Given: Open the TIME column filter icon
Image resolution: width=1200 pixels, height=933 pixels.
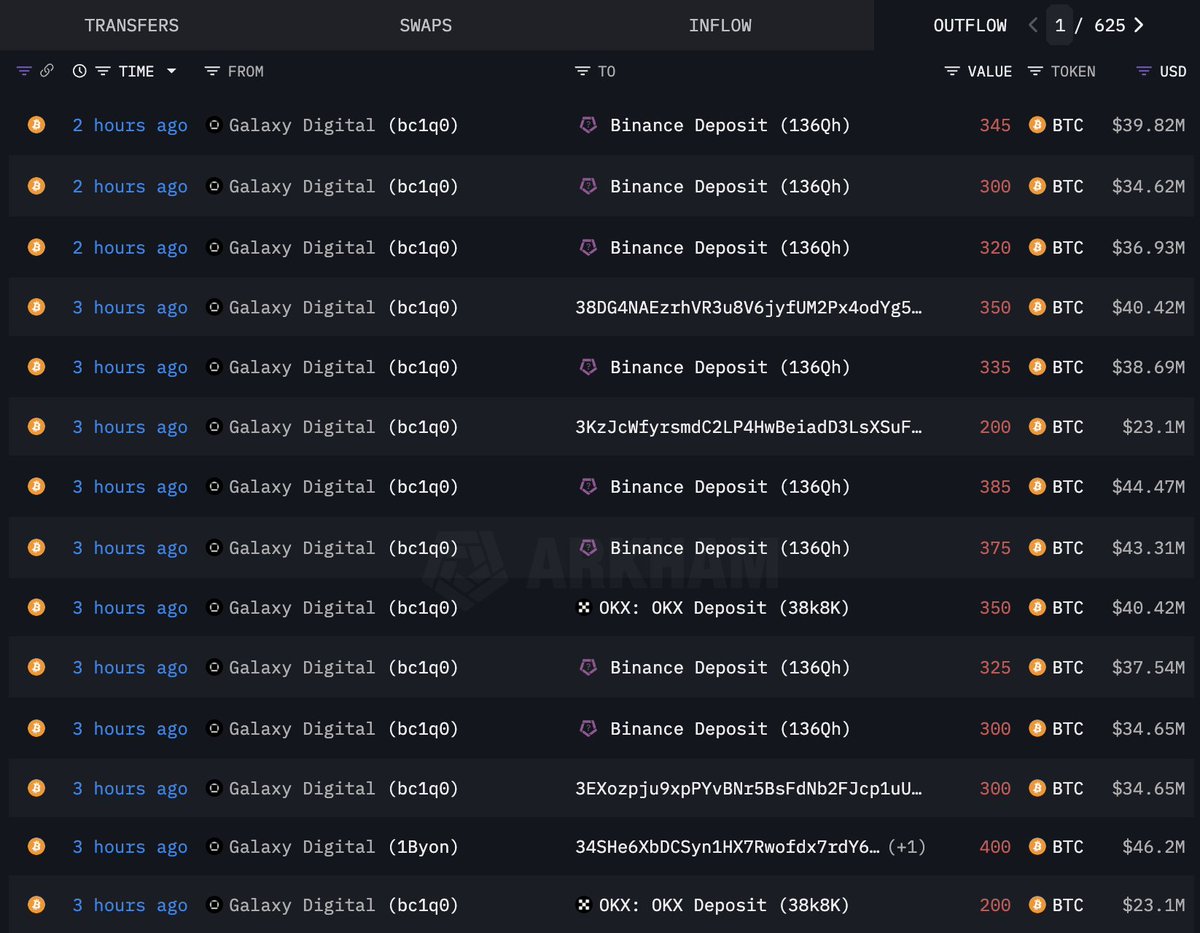Looking at the screenshot, I should [x=103, y=71].
